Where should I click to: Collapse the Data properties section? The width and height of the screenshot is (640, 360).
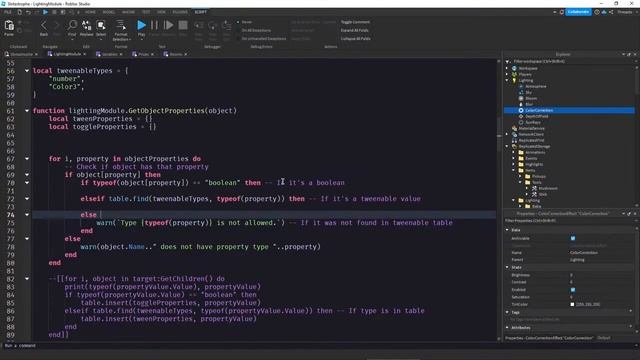point(507,230)
